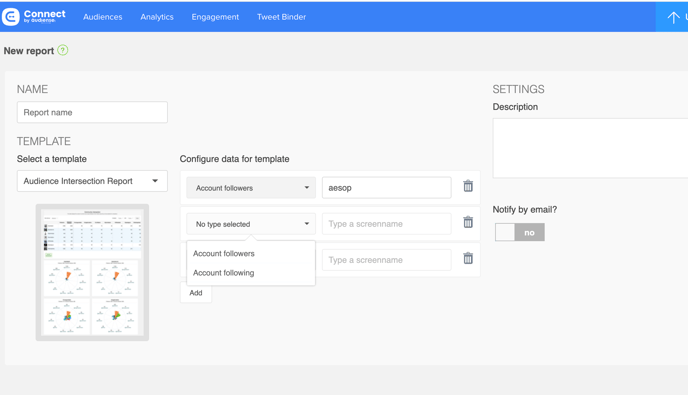Open the Audience Intersection Report template dropdown
The image size is (688, 395).
(x=92, y=181)
